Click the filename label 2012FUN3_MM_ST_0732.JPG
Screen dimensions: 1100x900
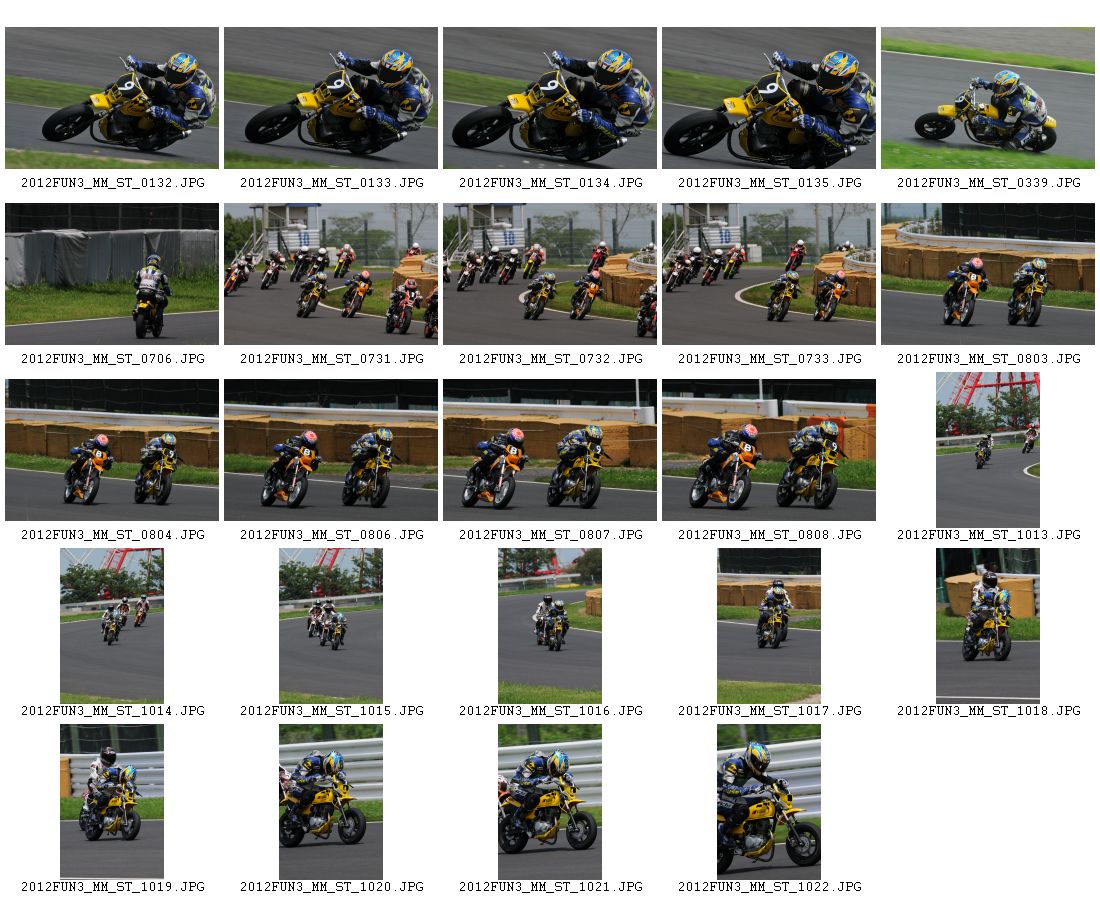[551, 358]
